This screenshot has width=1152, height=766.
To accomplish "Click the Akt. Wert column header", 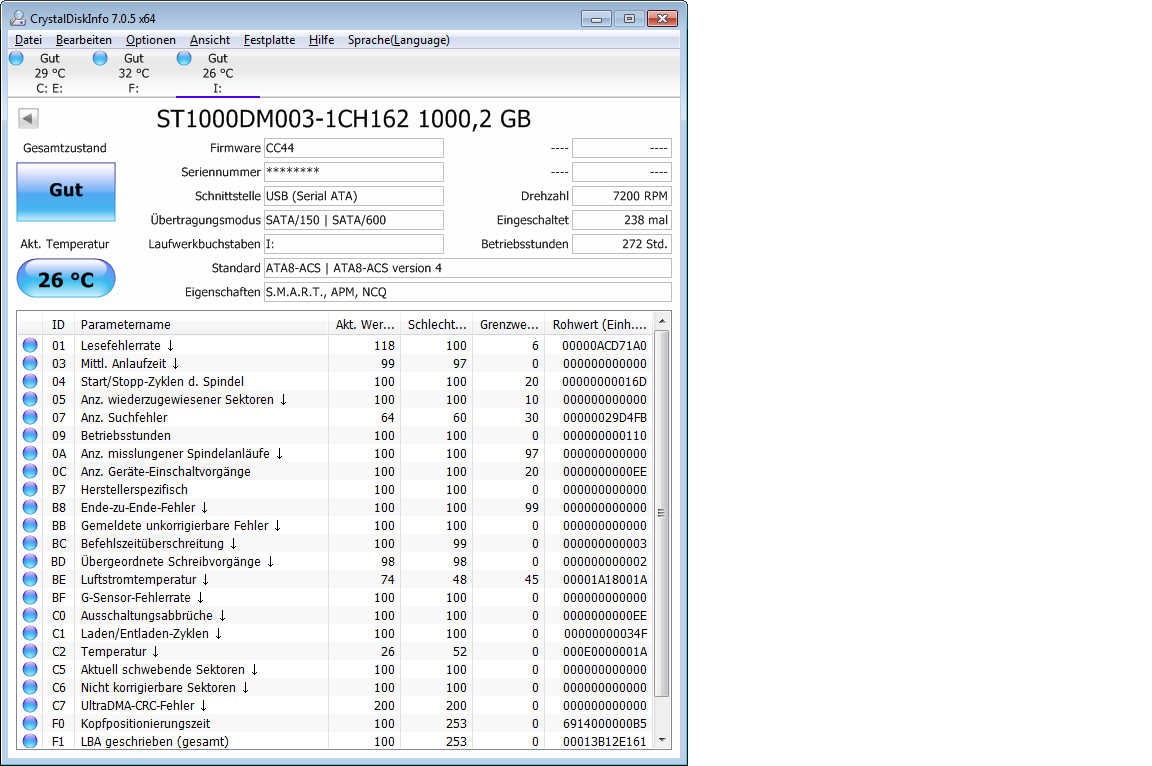I will (364, 324).
